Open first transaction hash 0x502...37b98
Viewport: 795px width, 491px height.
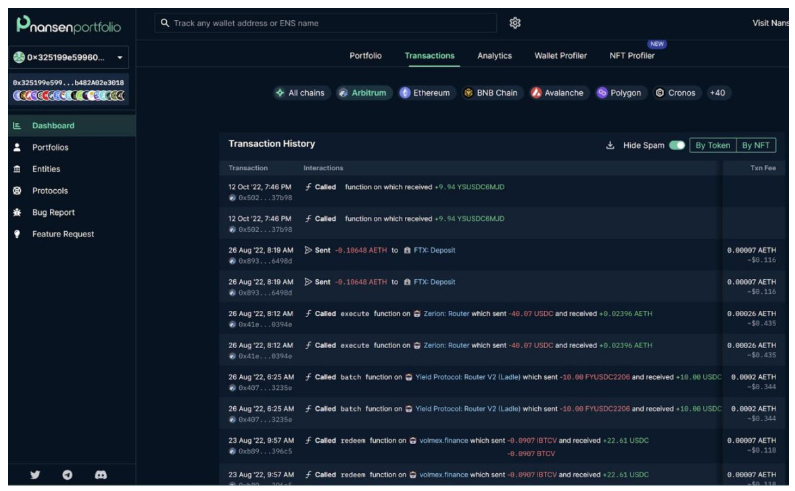tap(265, 198)
